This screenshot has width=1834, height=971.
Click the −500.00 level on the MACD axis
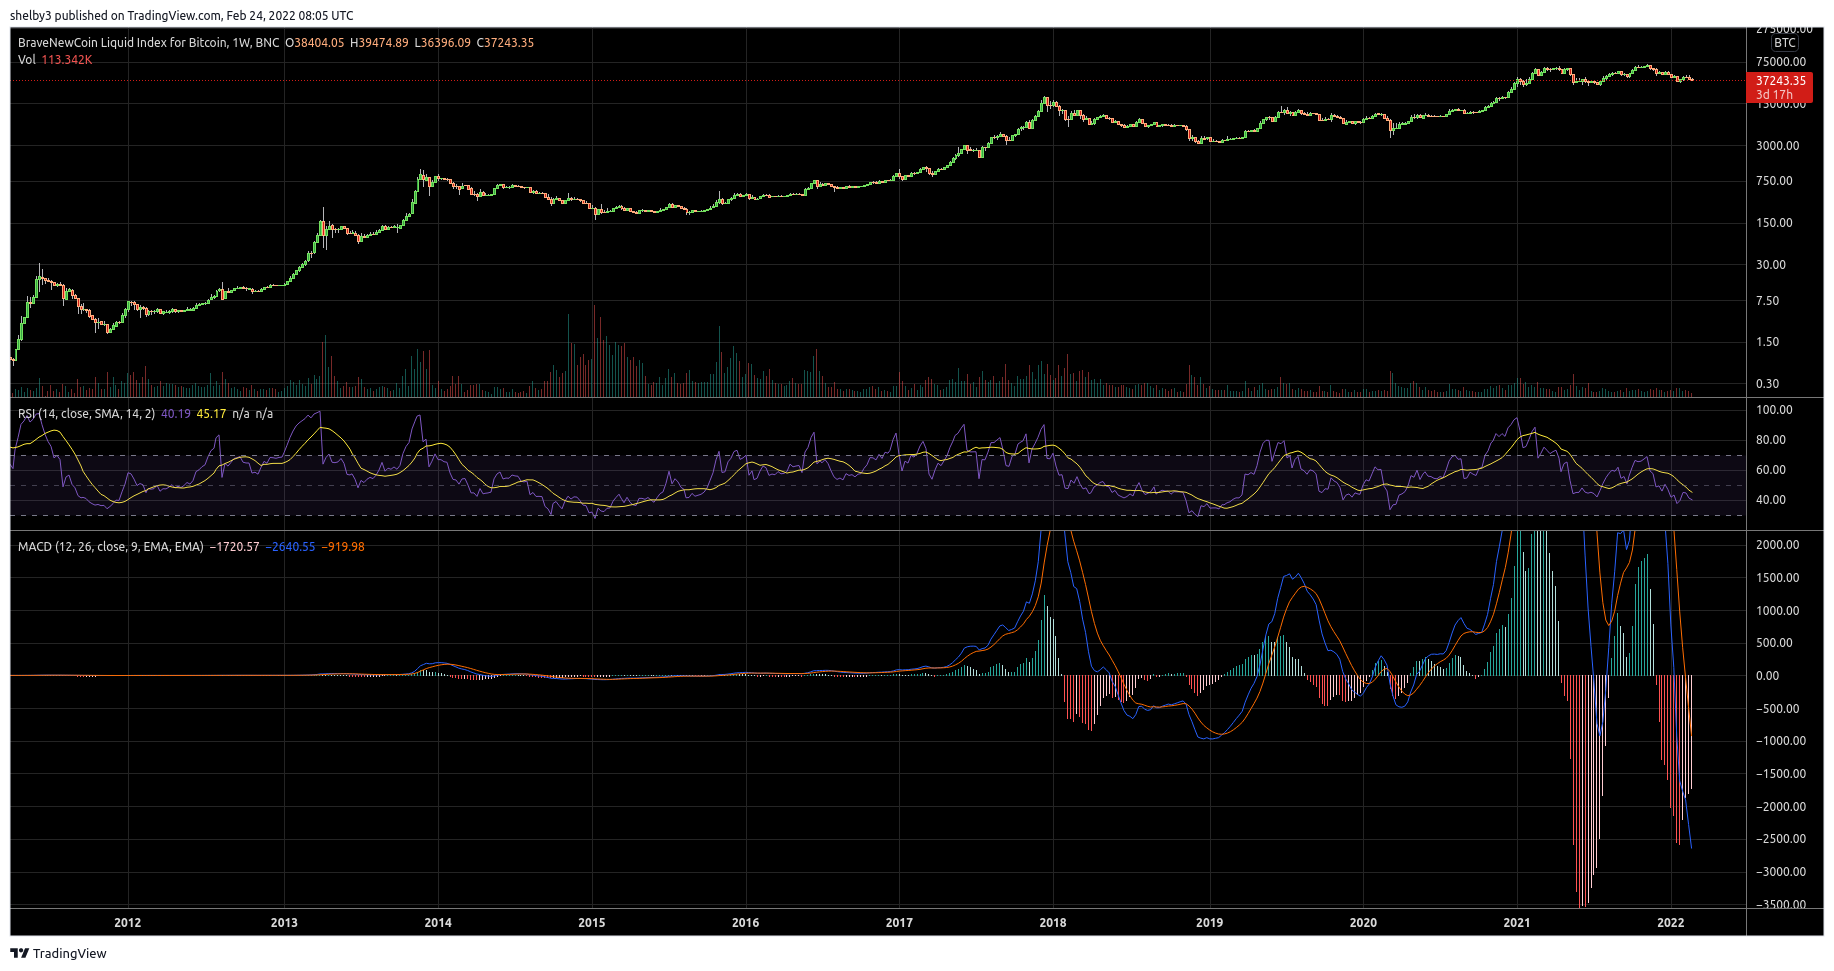tap(1778, 709)
